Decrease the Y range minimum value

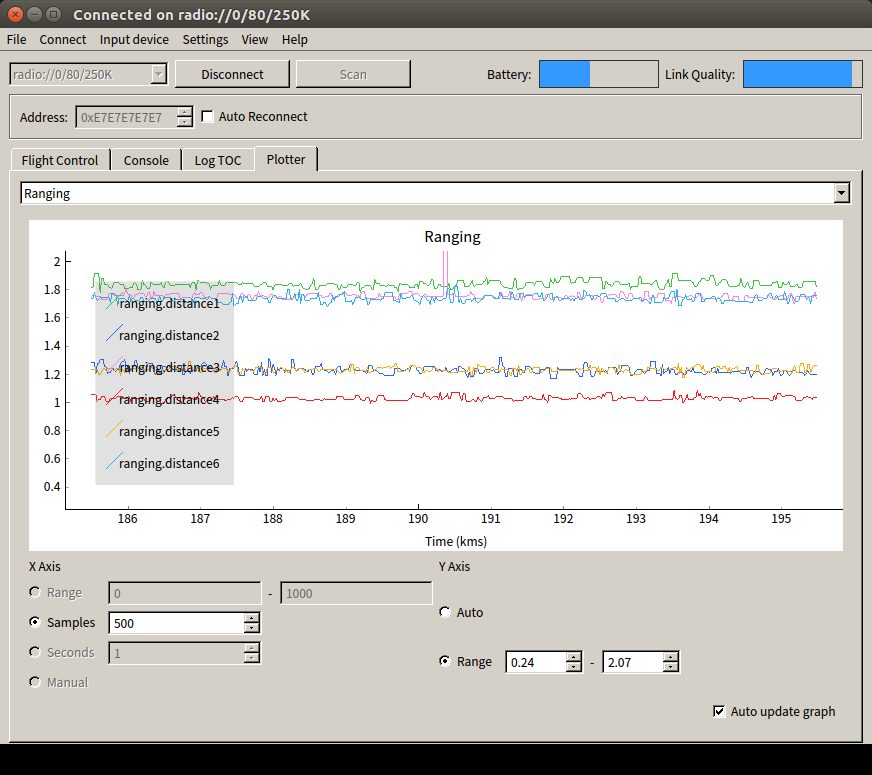point(573,667)
